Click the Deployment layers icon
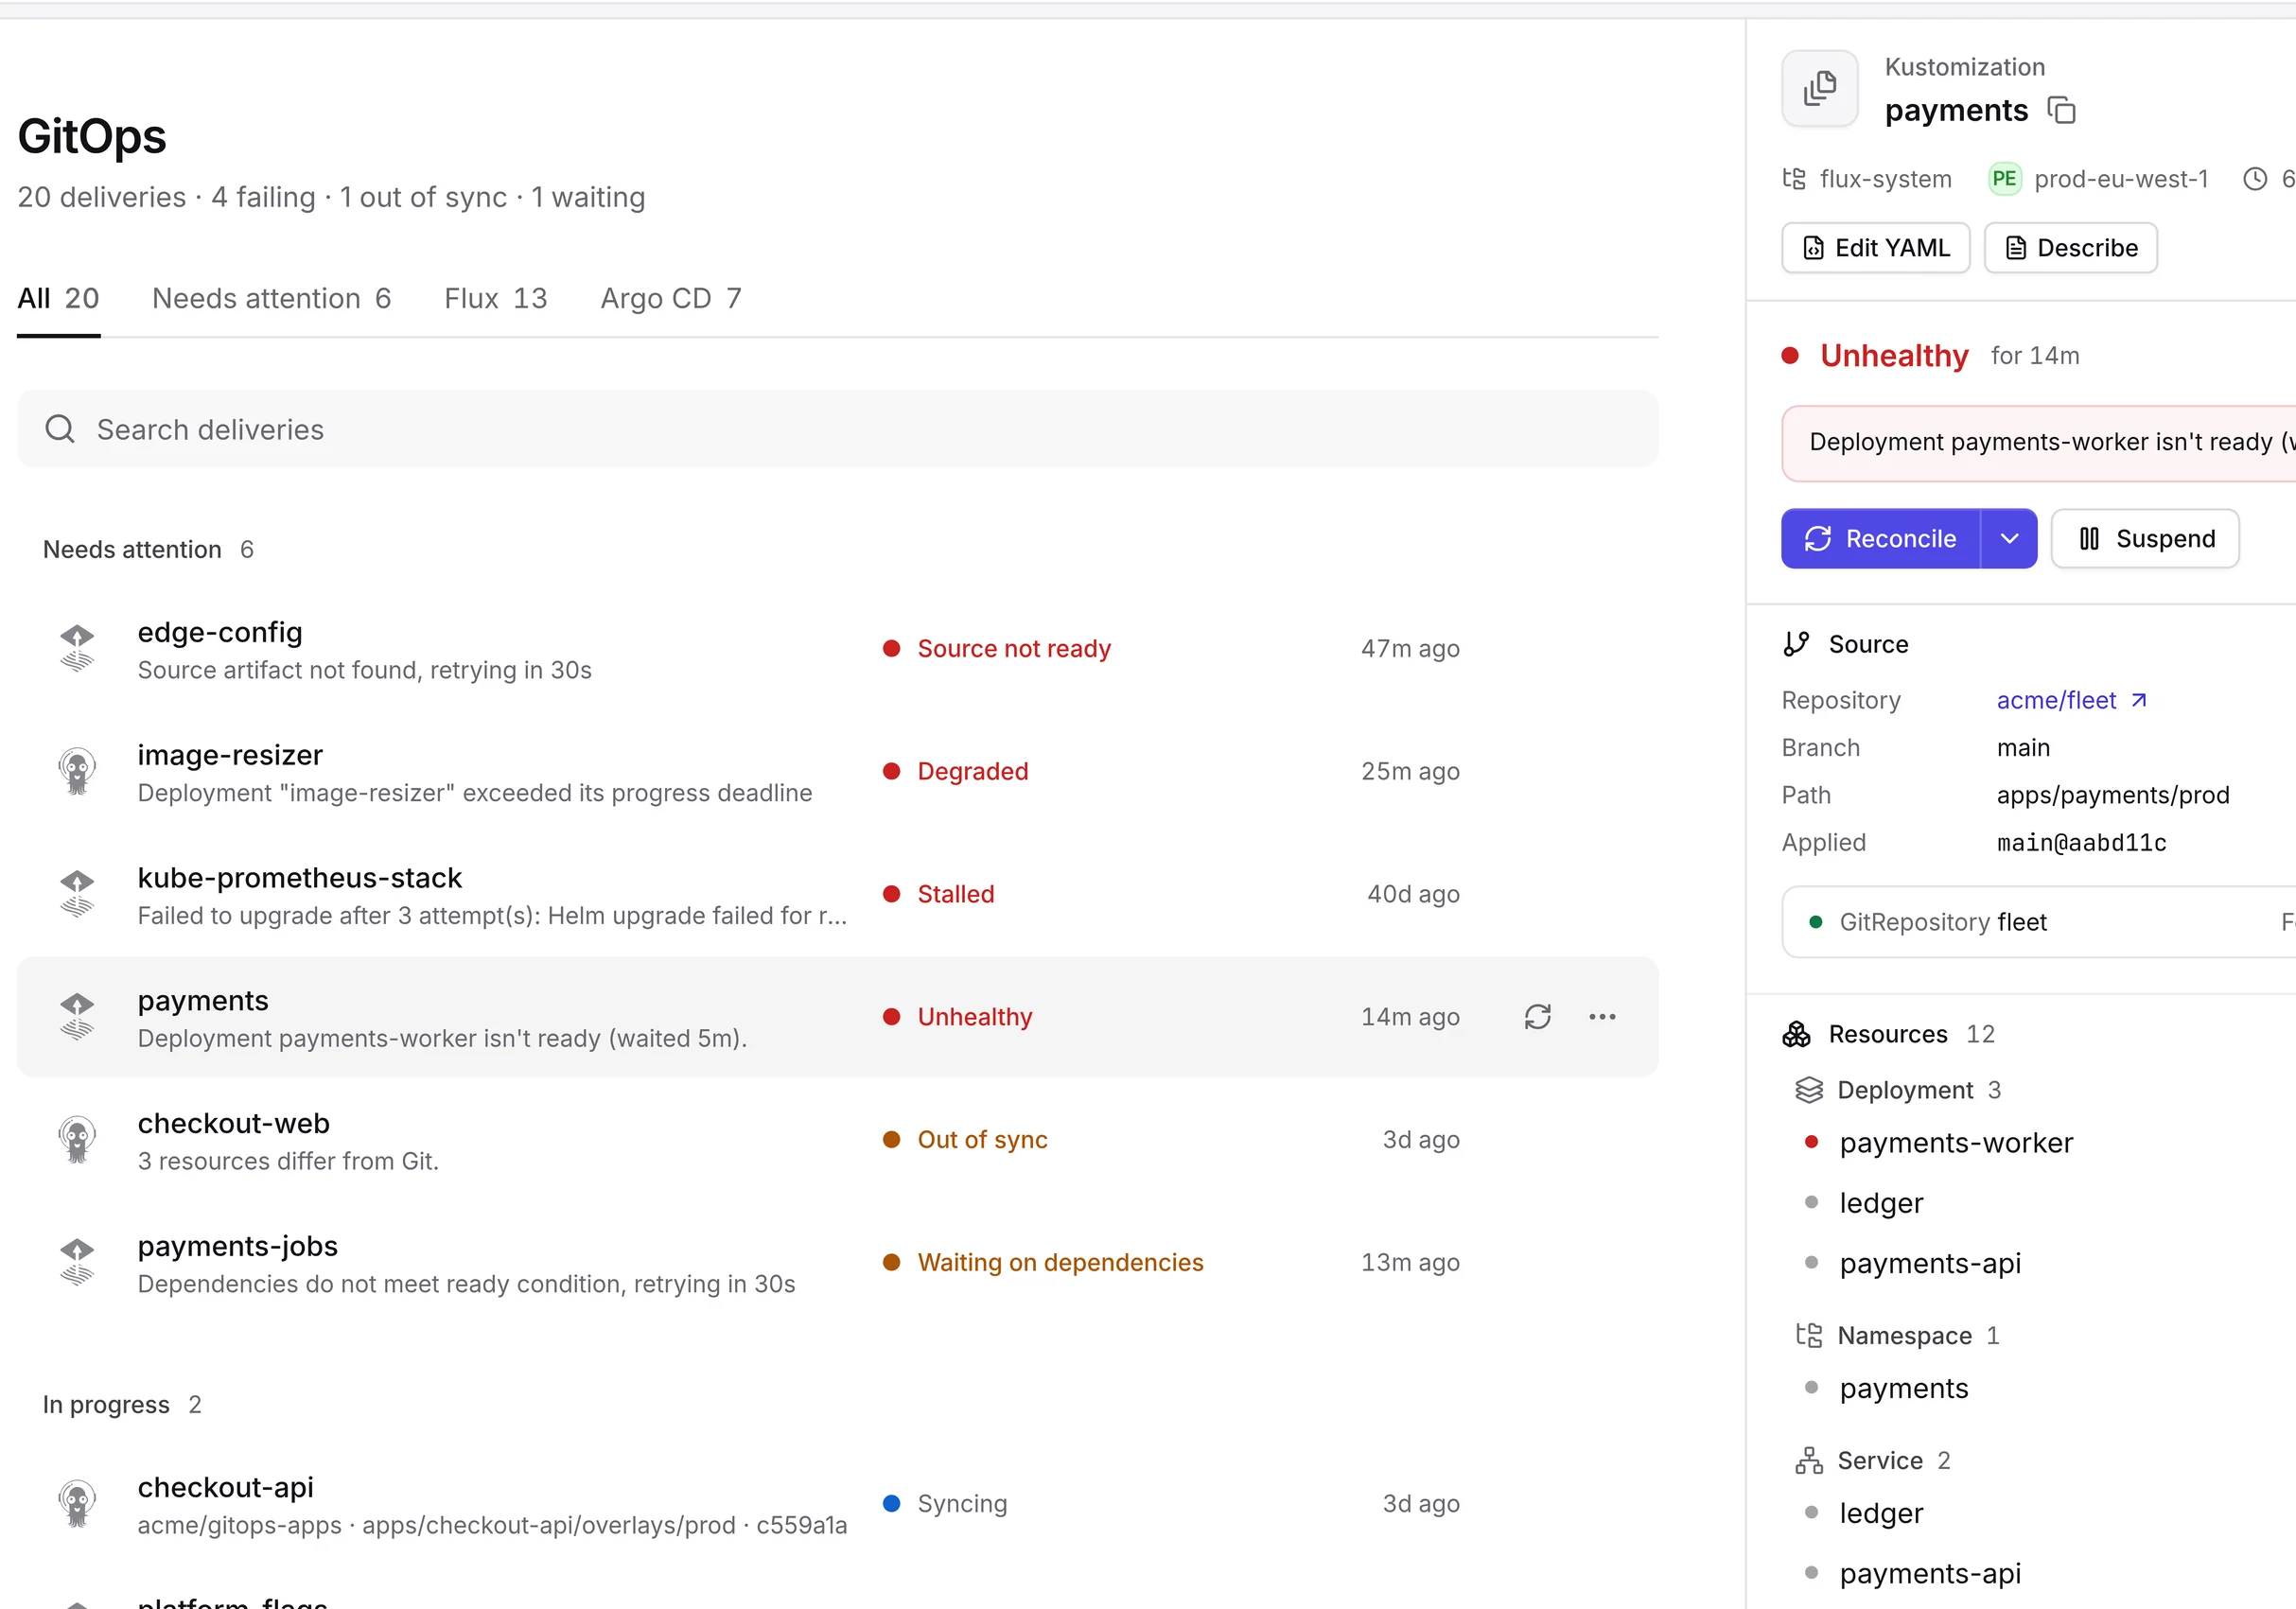This screenshot has width=2296, height=1609. 1809,1090
